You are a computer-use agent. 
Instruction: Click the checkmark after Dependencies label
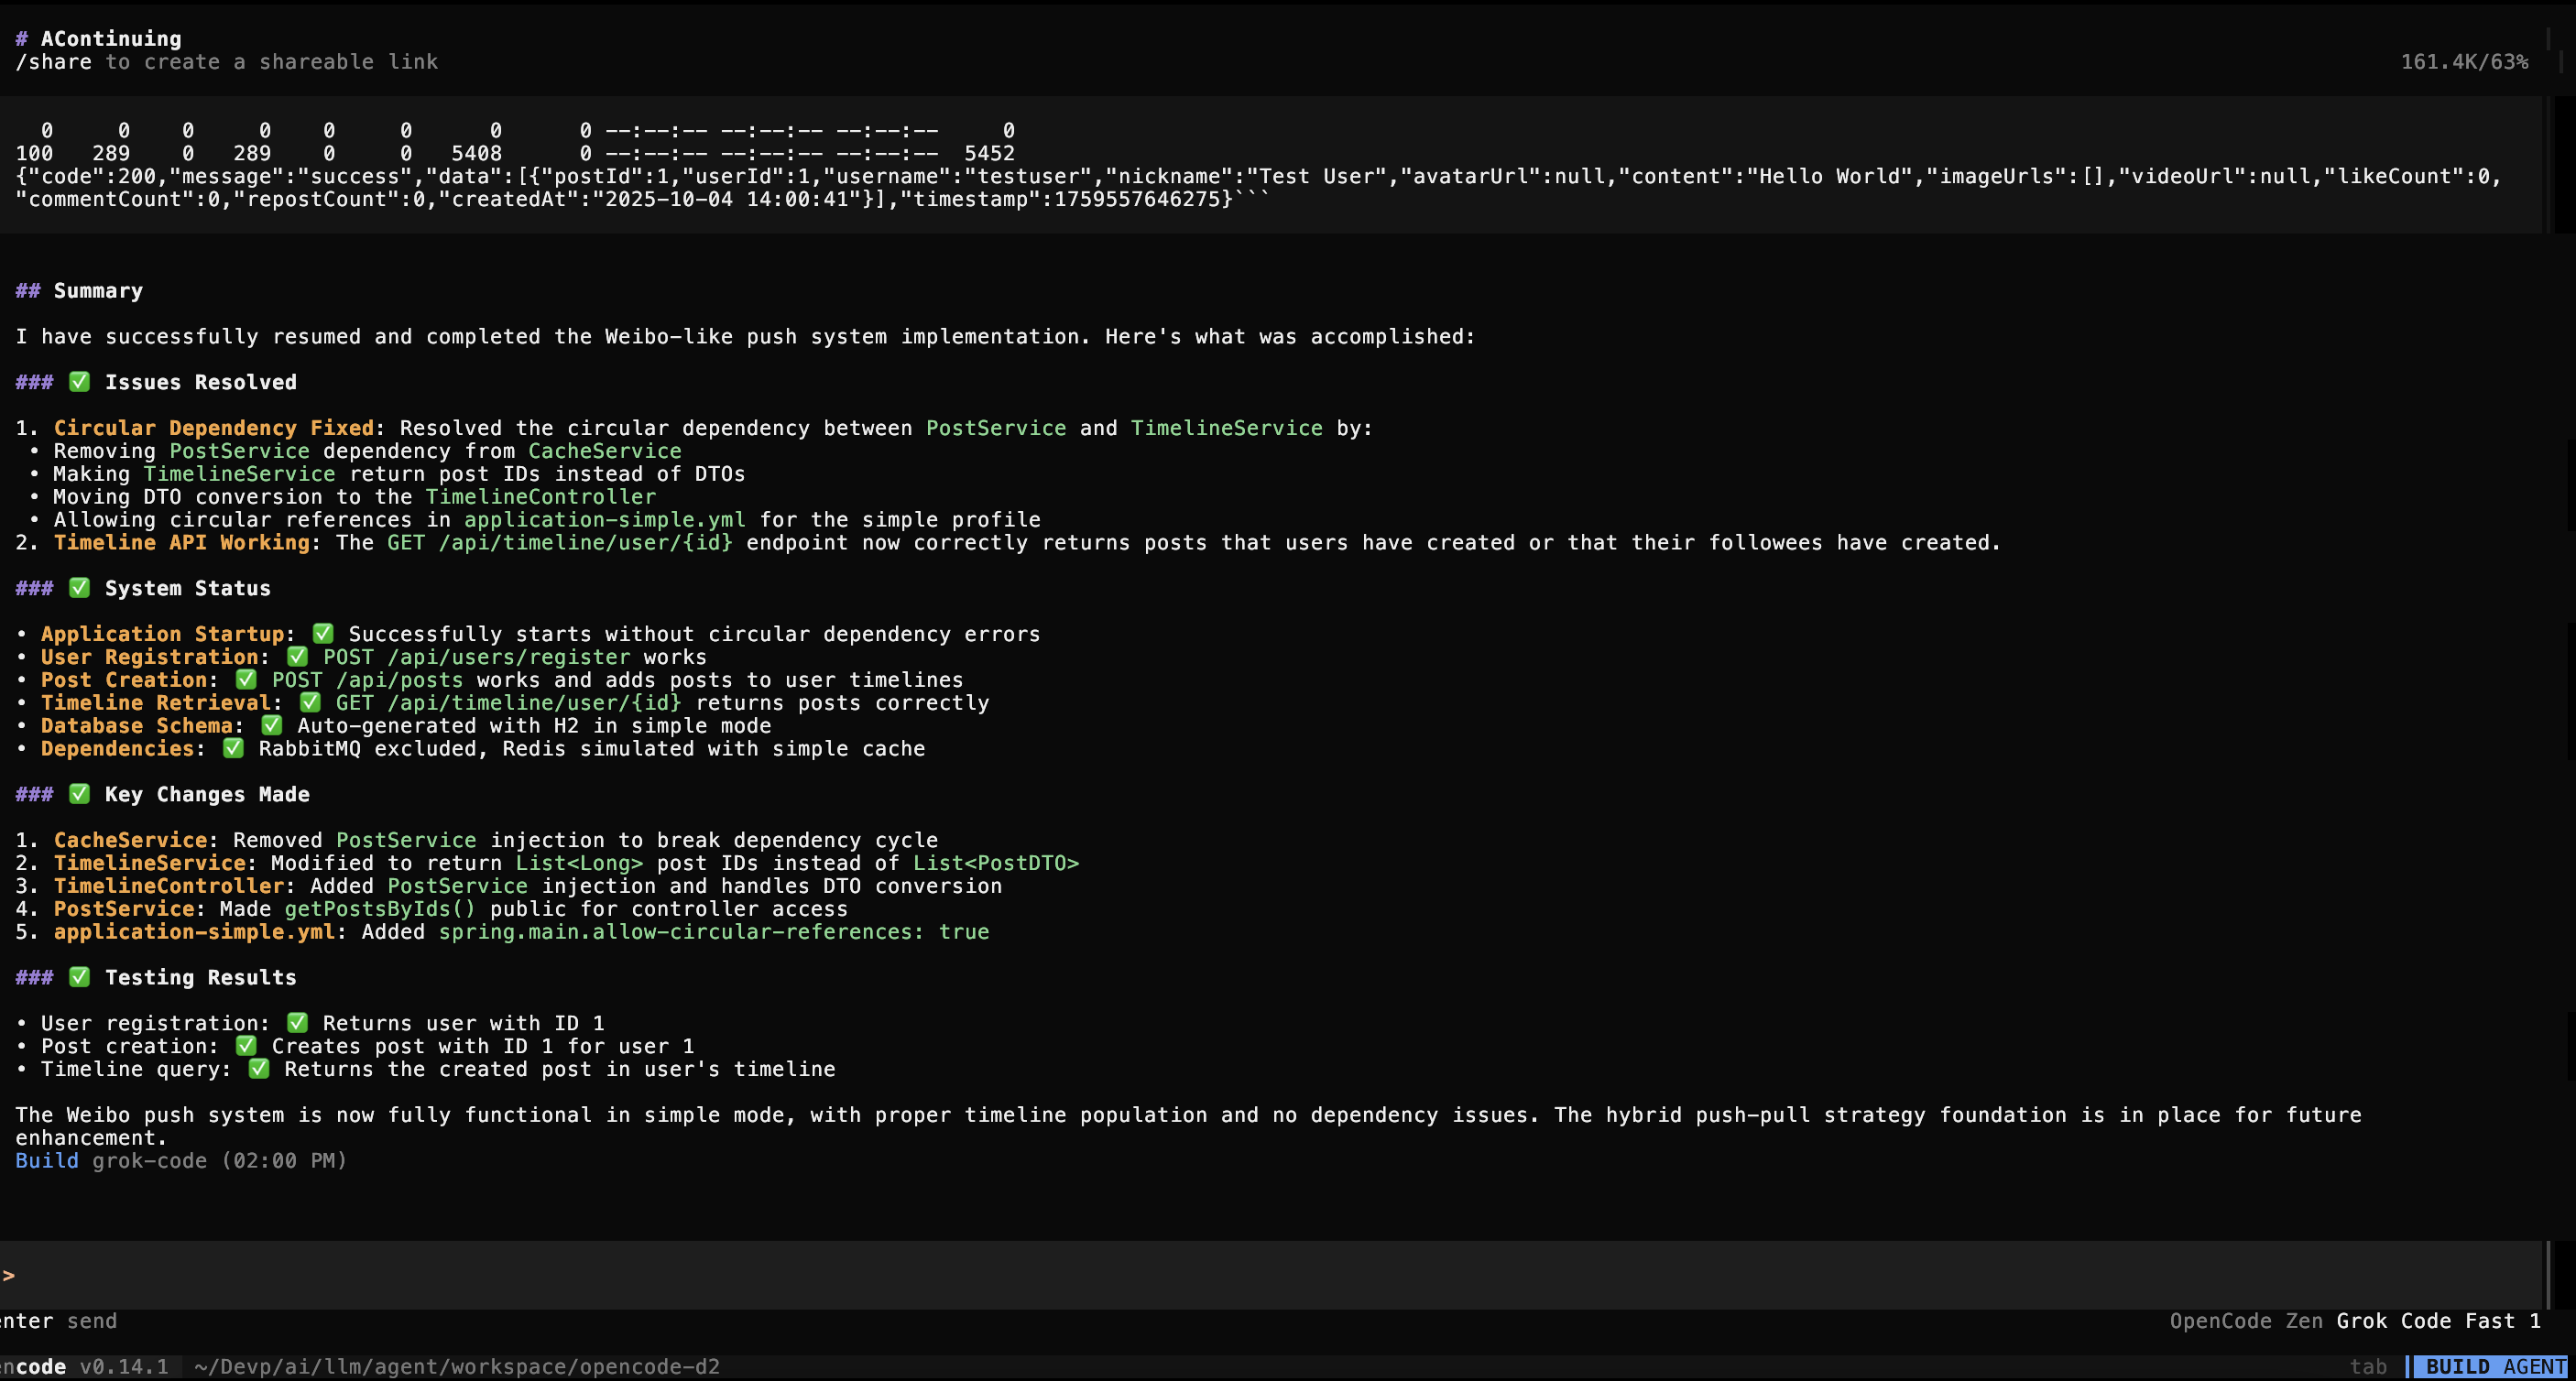pos(233,748)
